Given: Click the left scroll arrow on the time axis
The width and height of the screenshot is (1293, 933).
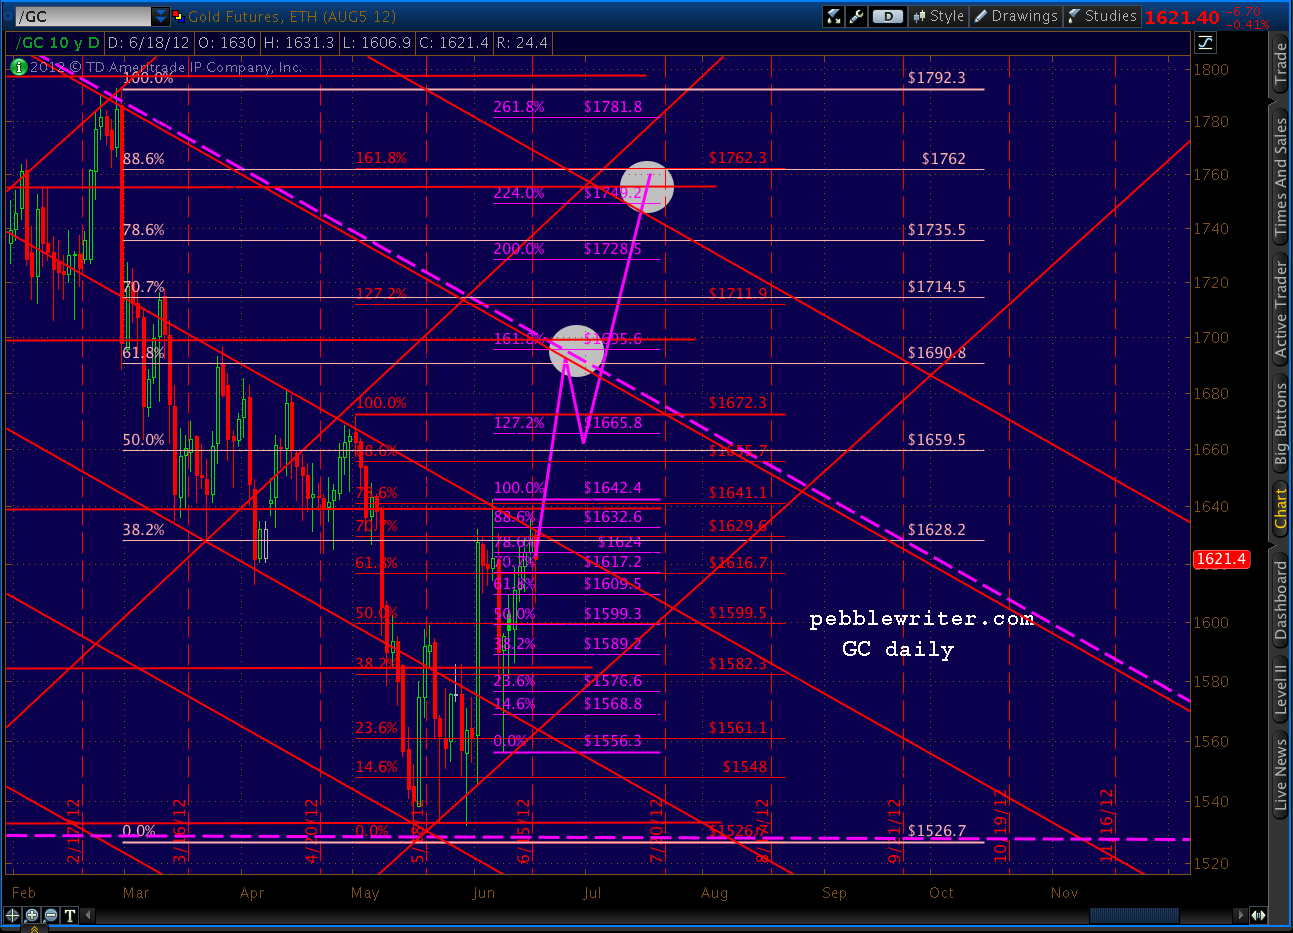Looking at the screenshot, I should click(88, 915).
